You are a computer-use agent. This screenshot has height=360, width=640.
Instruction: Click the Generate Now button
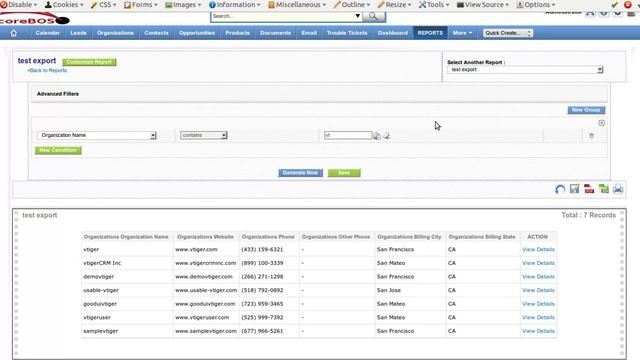(300, 173)
